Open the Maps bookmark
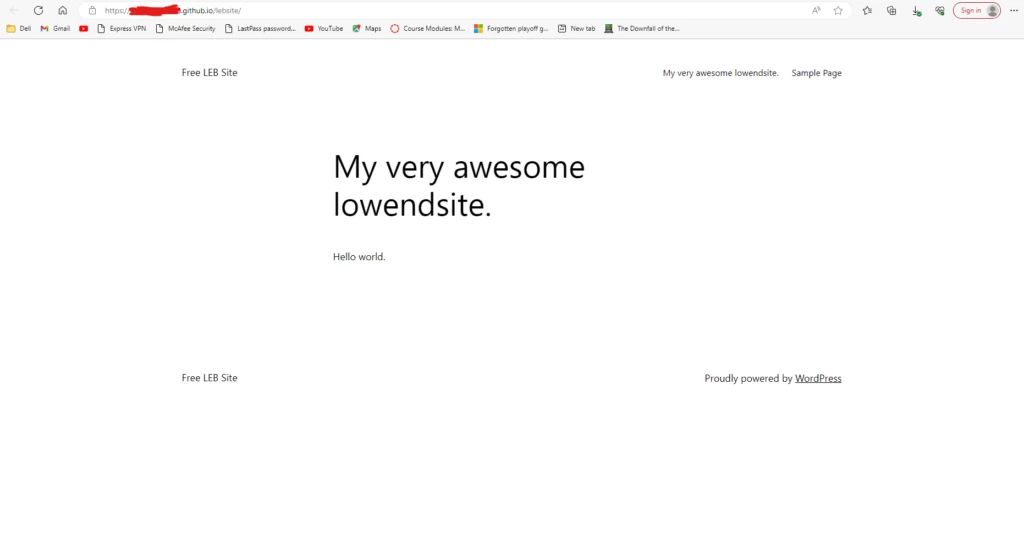1024x549 pixels. 367,28
